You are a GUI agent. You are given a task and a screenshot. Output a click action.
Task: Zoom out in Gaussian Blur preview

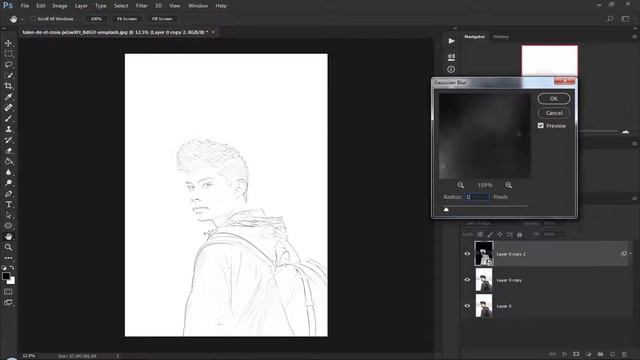[x=460, y=185]
